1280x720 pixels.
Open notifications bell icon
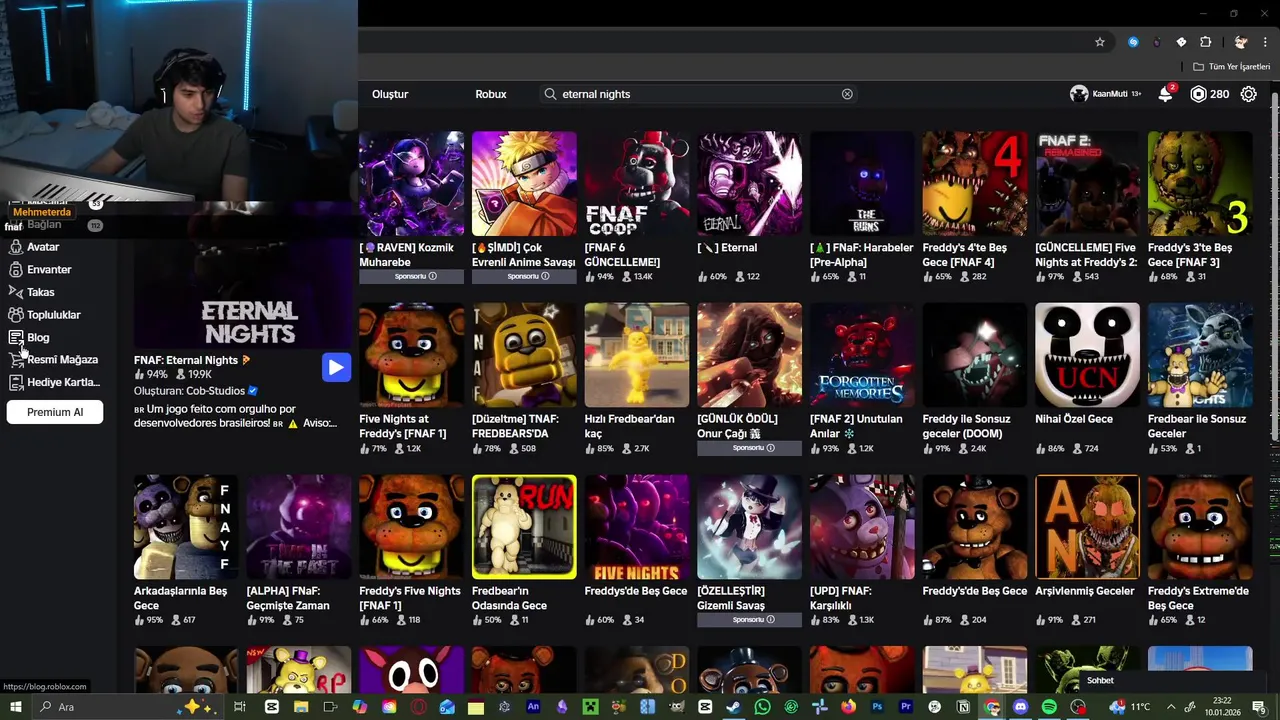point(1165,94)
